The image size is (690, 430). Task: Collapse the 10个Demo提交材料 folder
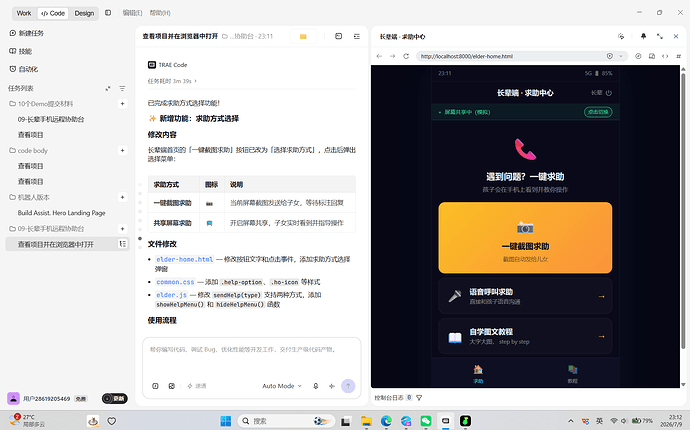pos(41,104)
